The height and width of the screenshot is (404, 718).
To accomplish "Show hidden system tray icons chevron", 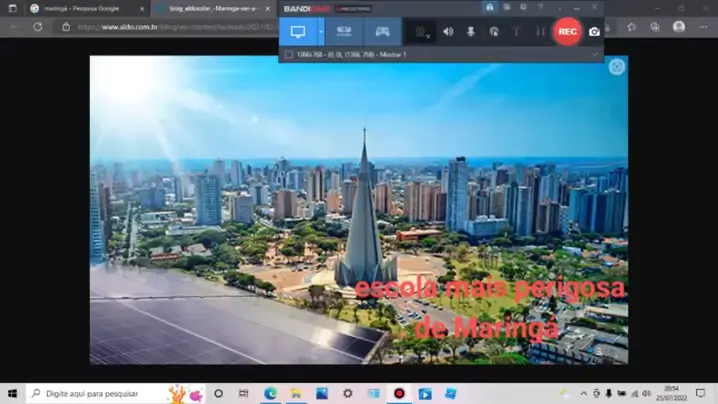I will tap(583, 394).
